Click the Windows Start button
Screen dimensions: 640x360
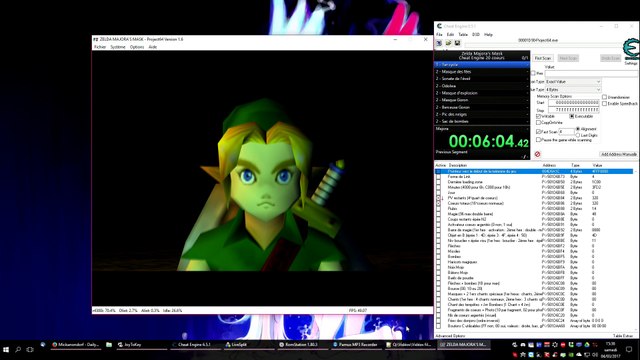click(x=6, y=349)
